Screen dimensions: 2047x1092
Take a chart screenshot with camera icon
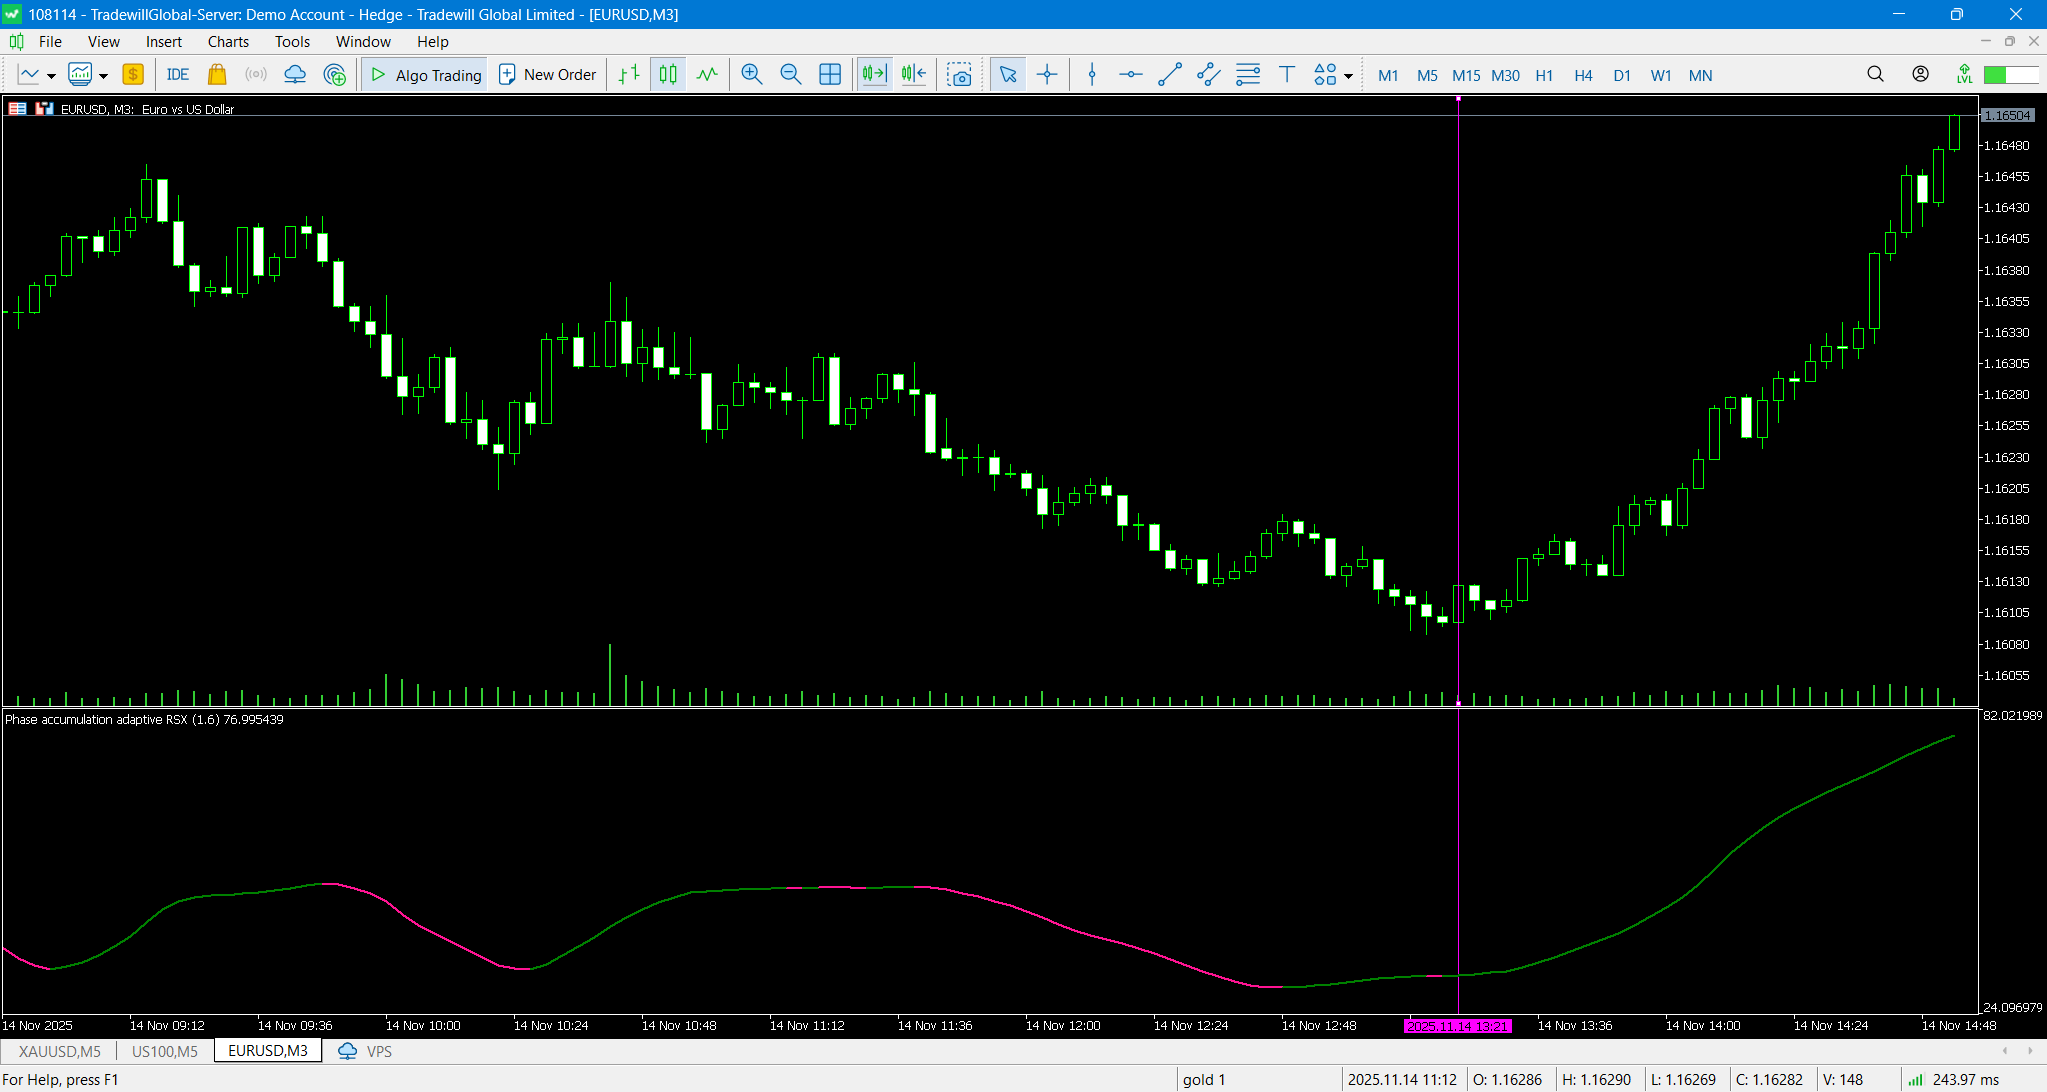coord(960,75)
